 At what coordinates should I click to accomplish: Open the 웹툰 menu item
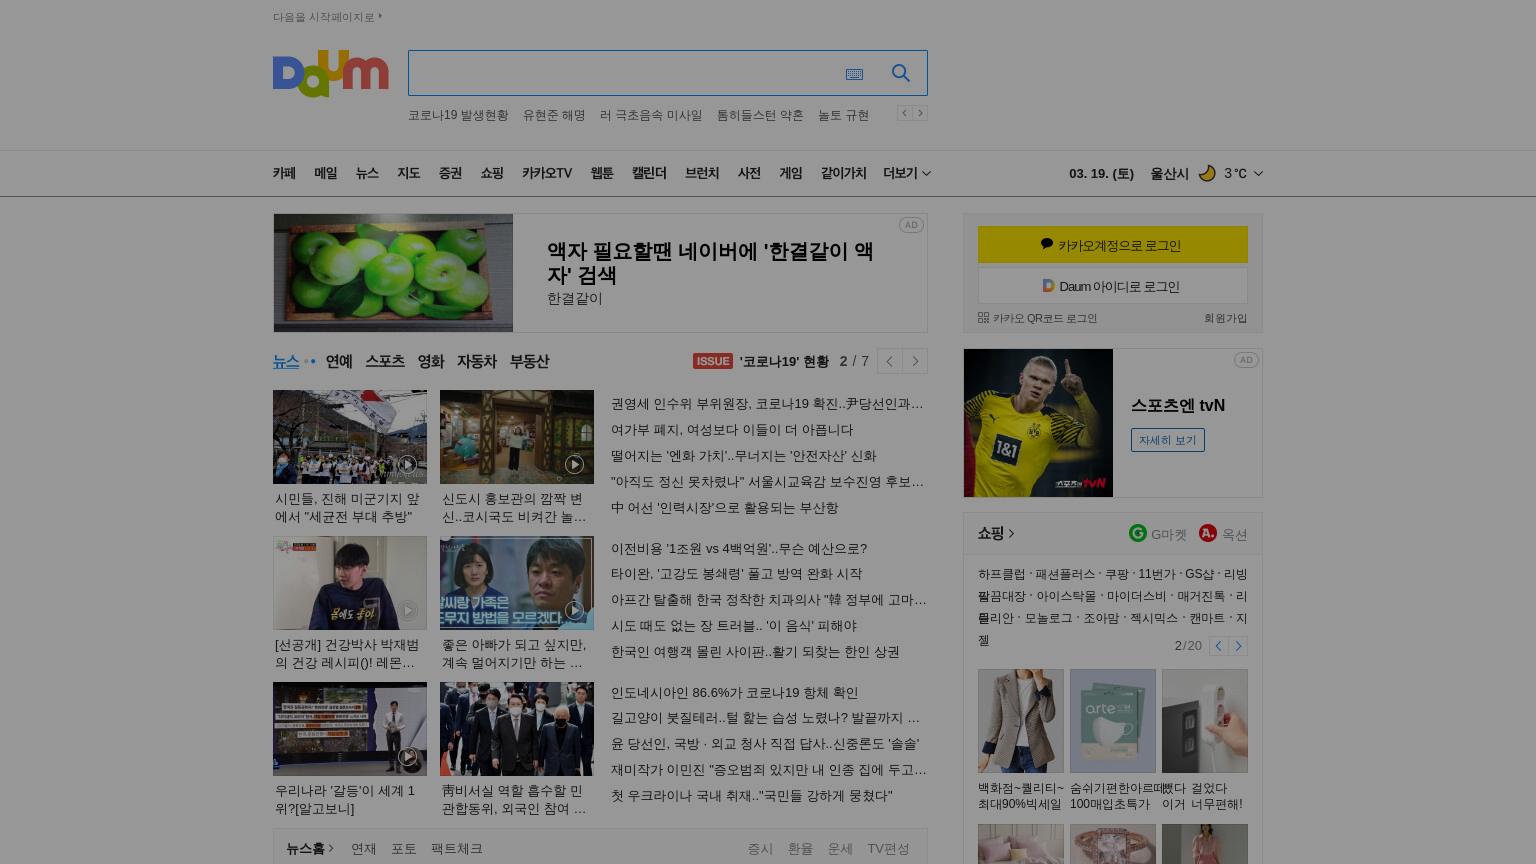[602, 173]
